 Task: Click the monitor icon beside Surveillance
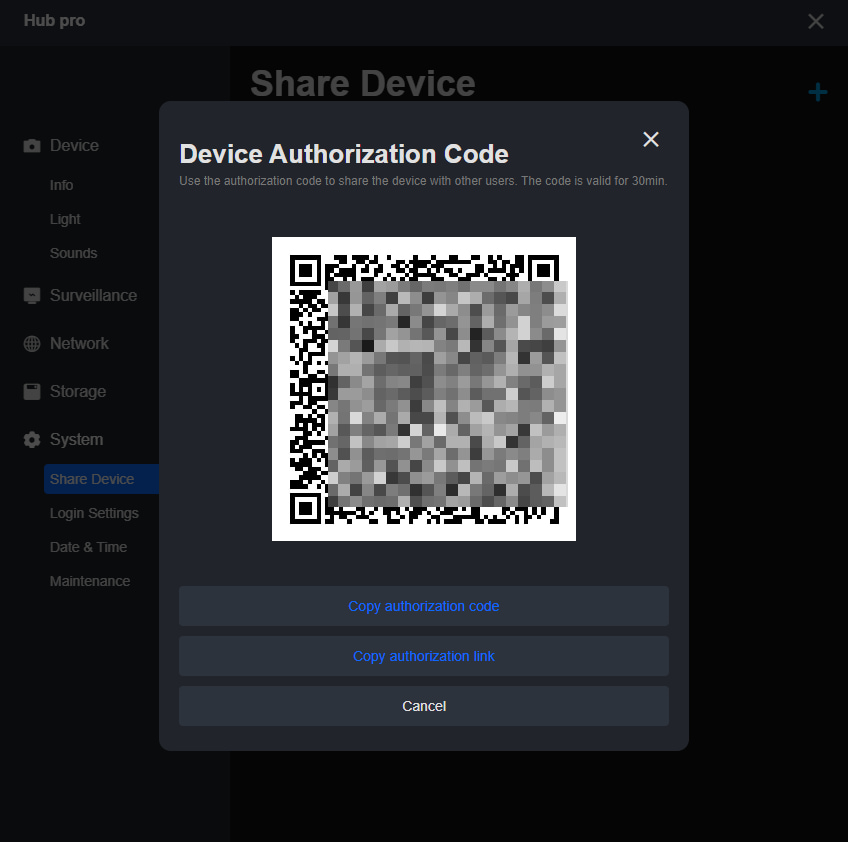pos(32,295)
